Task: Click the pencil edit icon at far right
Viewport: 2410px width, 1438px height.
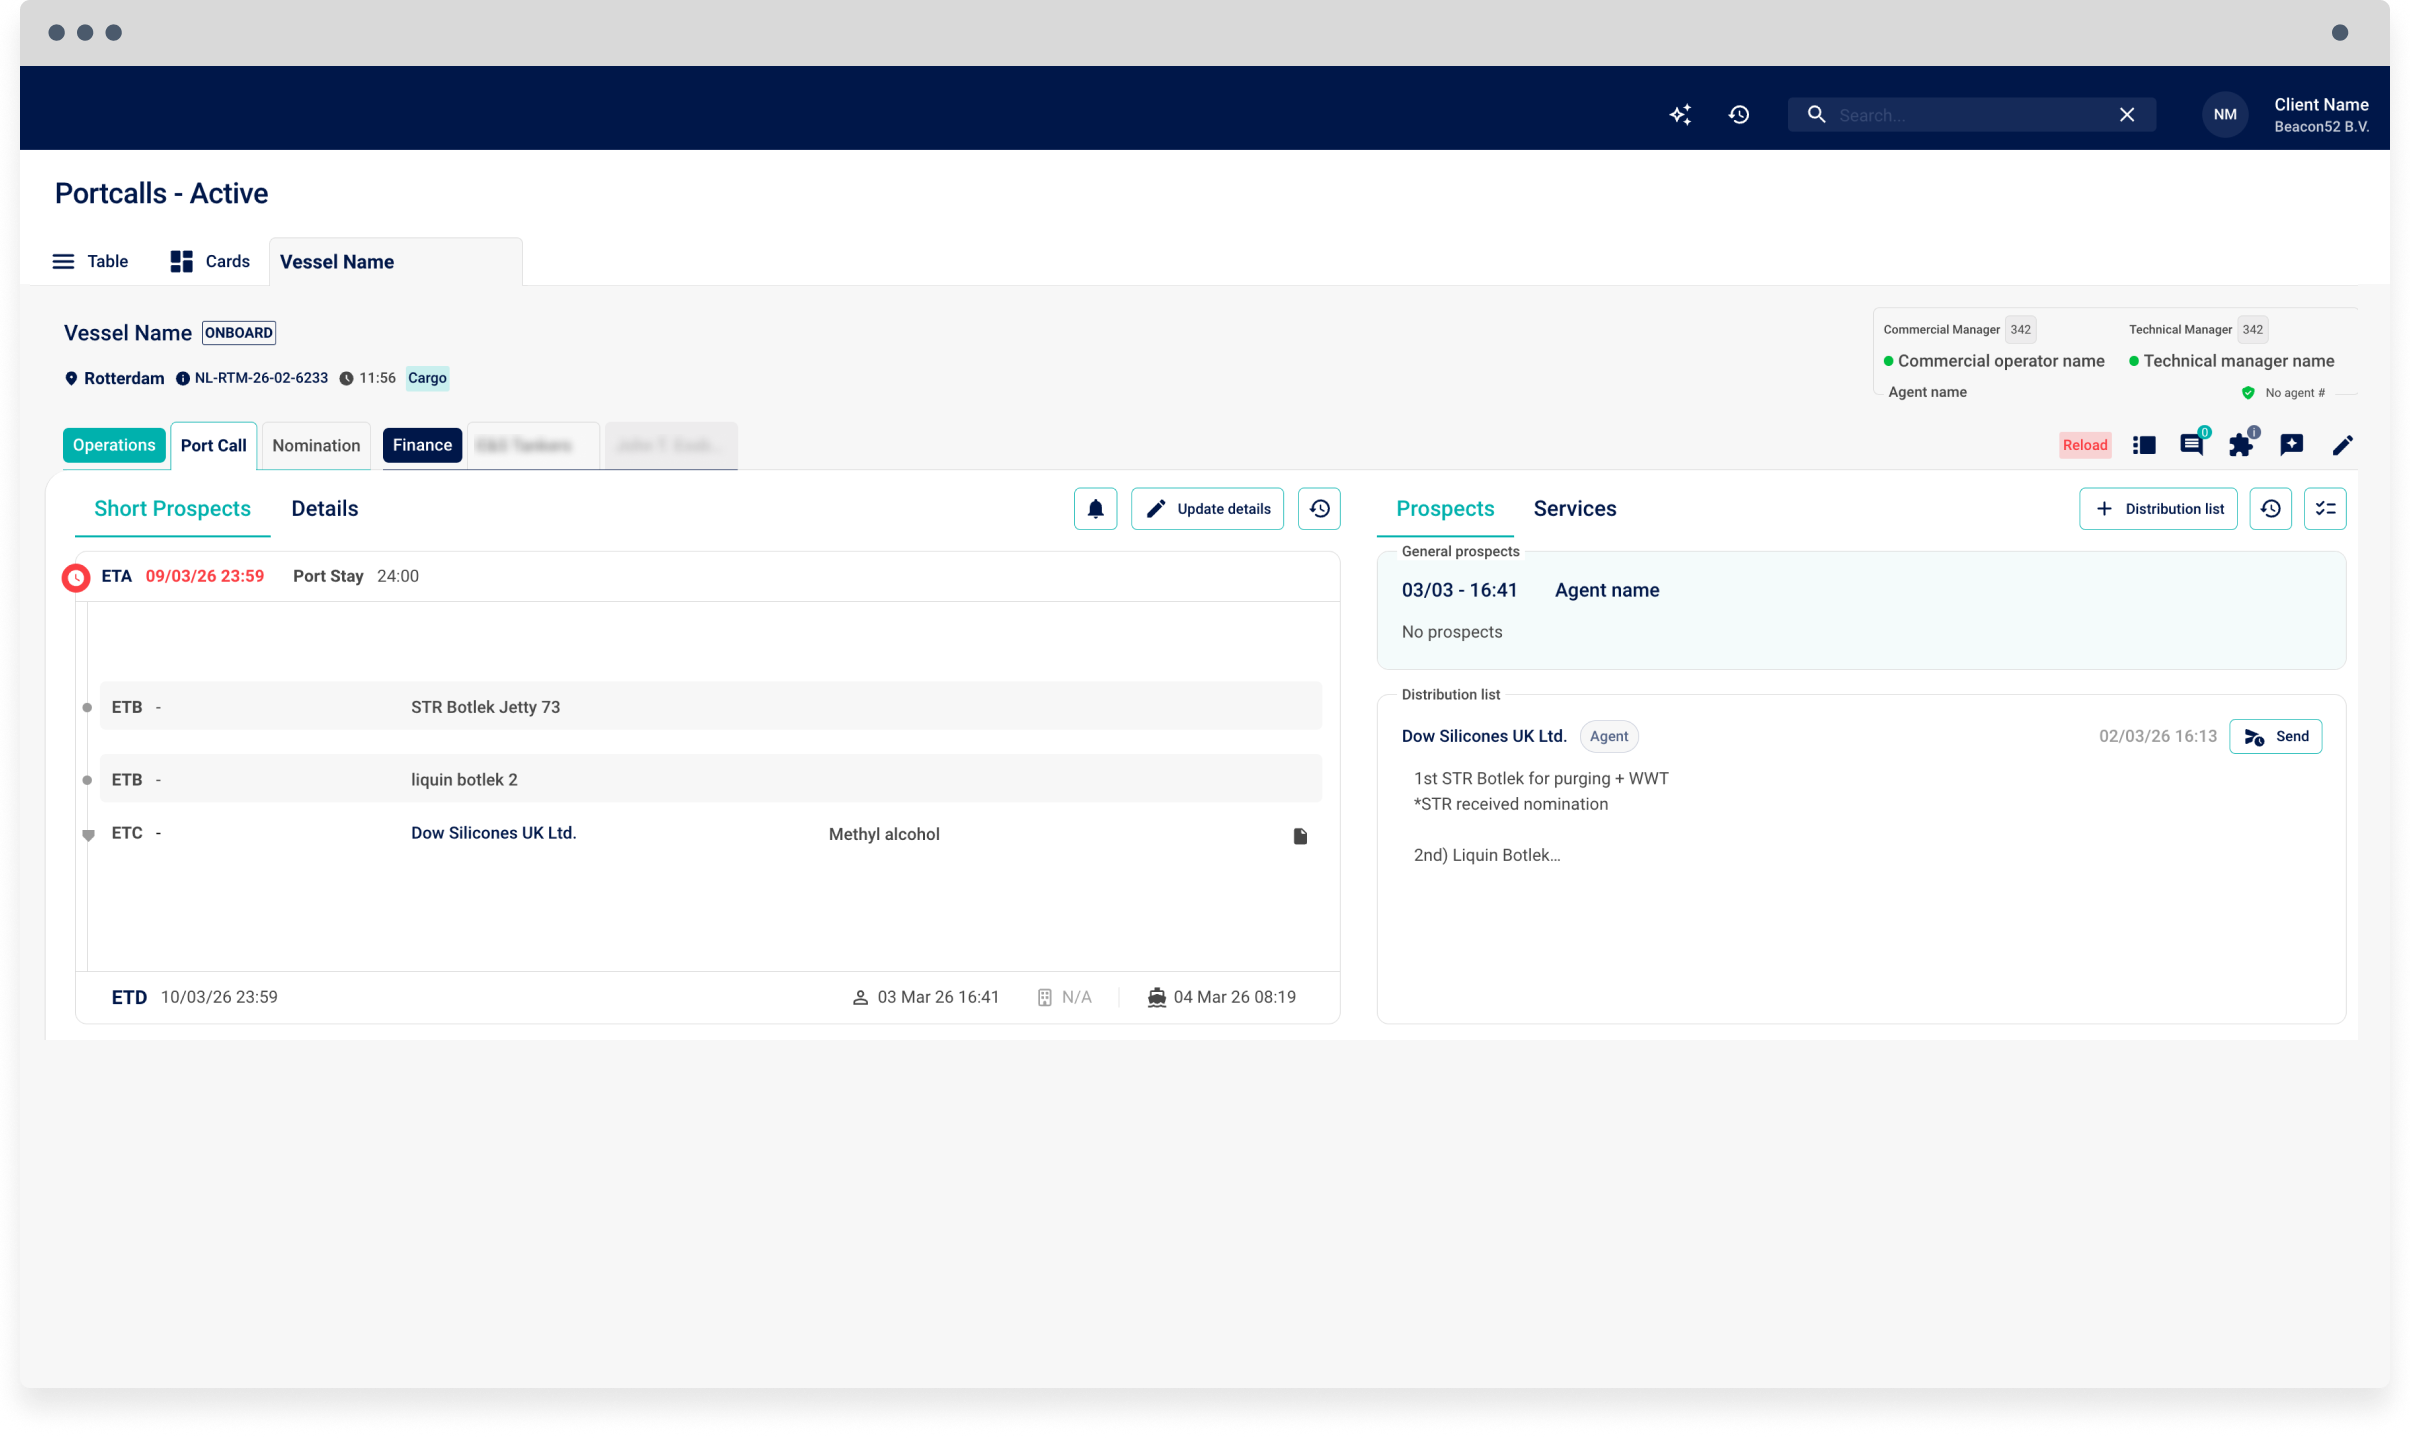Action: point(2342,445)
